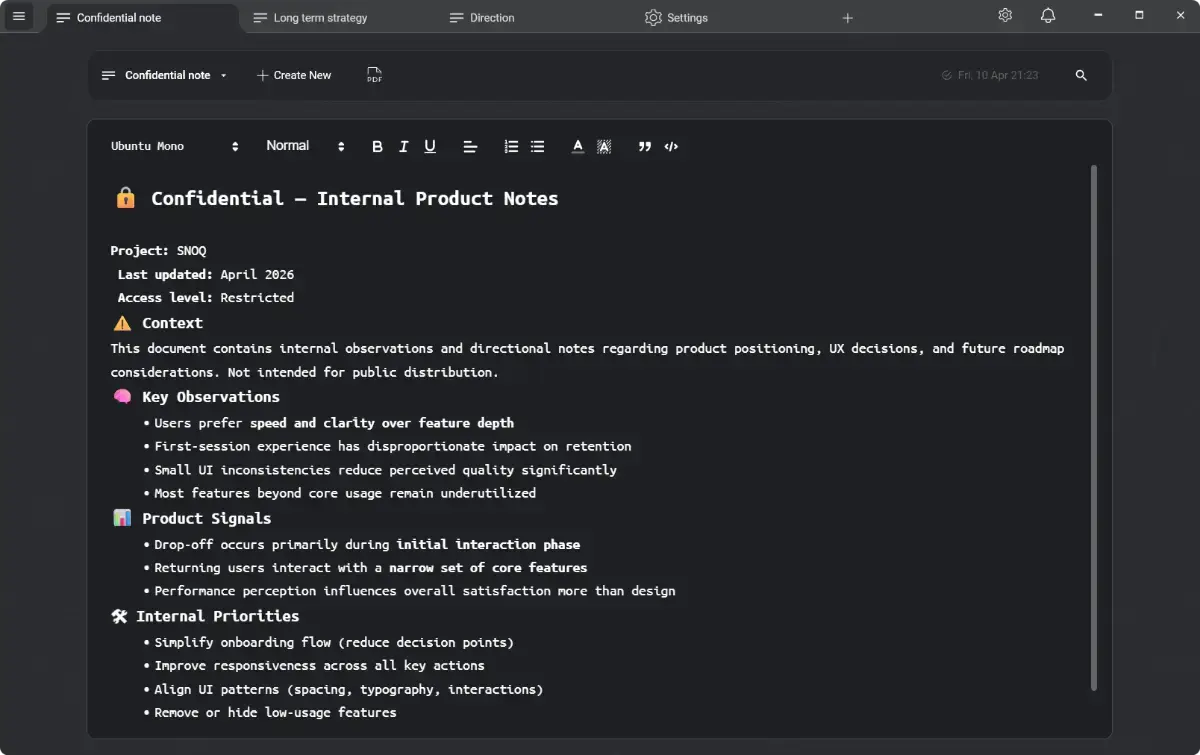Expand the Confidential note dropdown
The image size is (1200, 755).
165,75
